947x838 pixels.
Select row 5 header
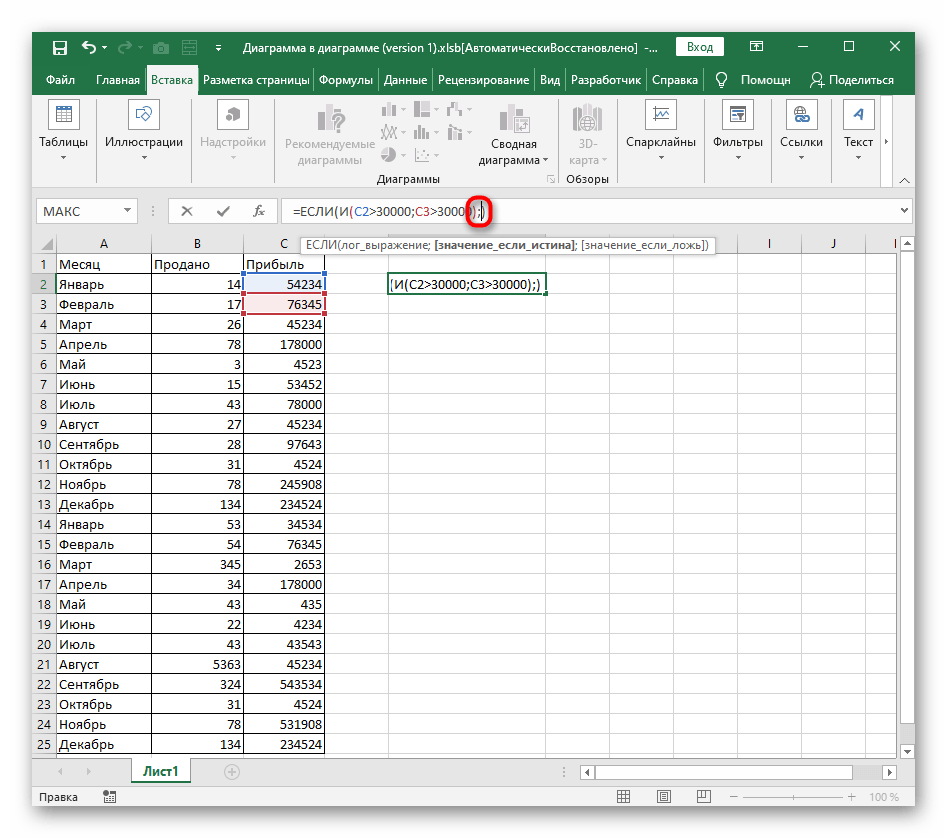click(x=43, y=345)
